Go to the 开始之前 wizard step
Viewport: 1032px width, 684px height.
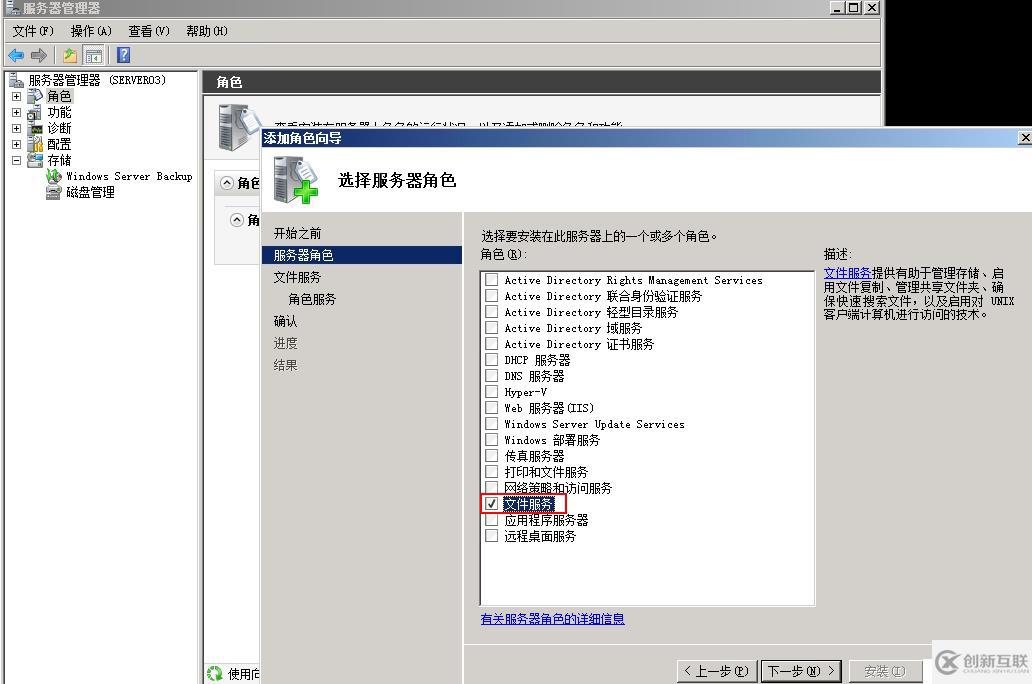point(297,233)
